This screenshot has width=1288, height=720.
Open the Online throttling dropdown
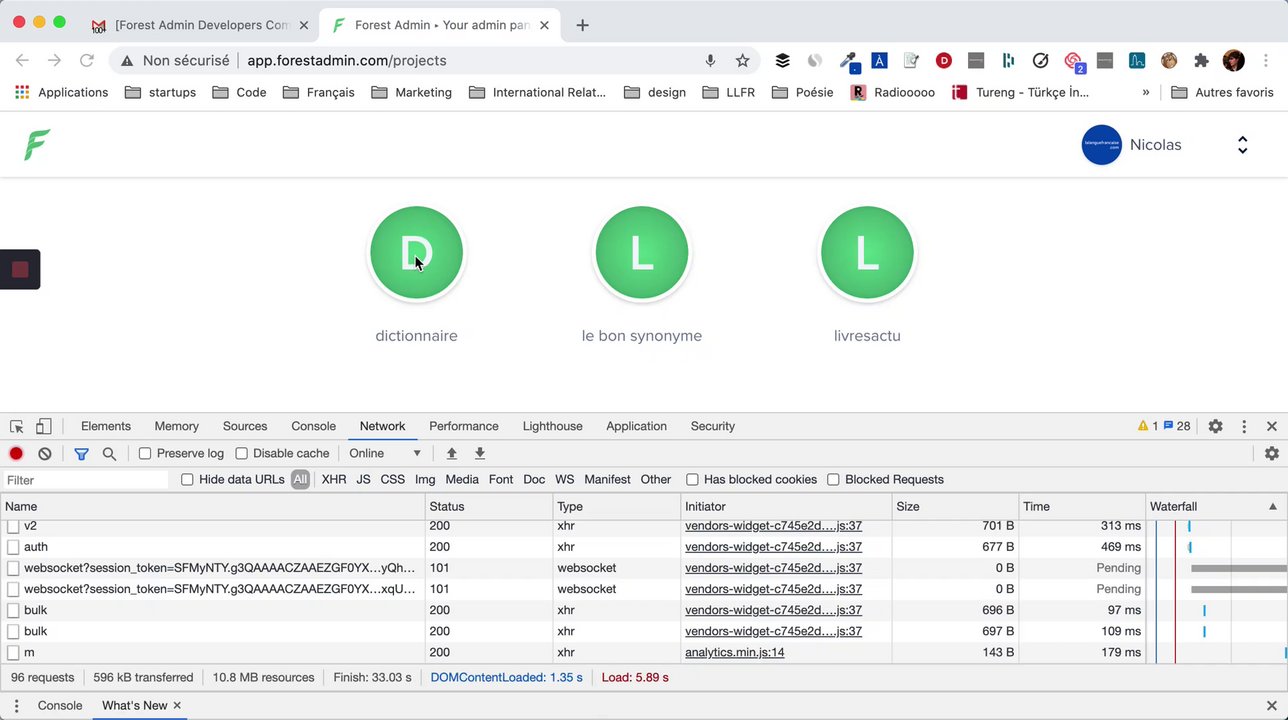385,453
